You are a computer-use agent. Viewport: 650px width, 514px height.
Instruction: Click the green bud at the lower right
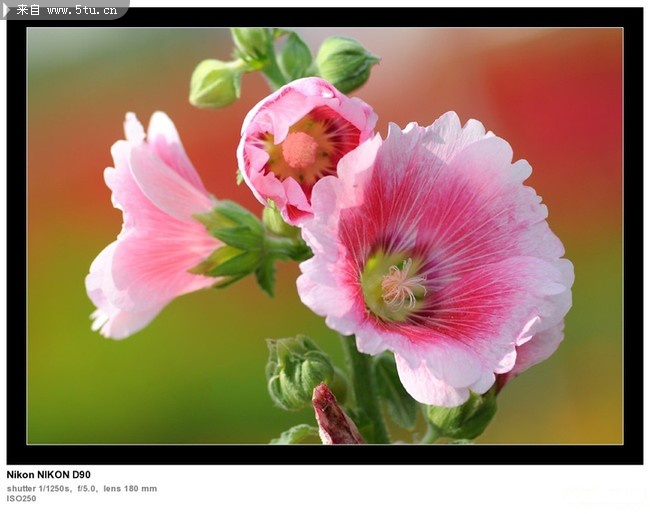click(x=463, y=416)
